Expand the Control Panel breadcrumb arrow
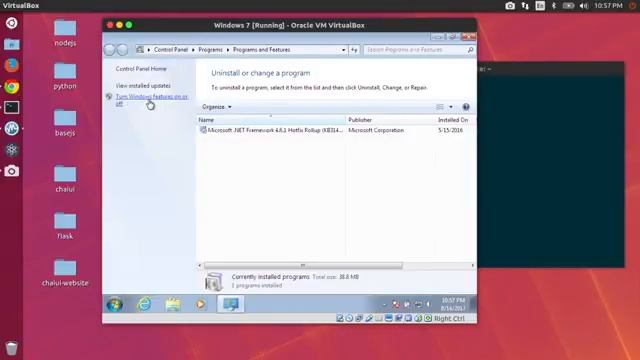Screen dimensions: 640x360 pos(193,50)
